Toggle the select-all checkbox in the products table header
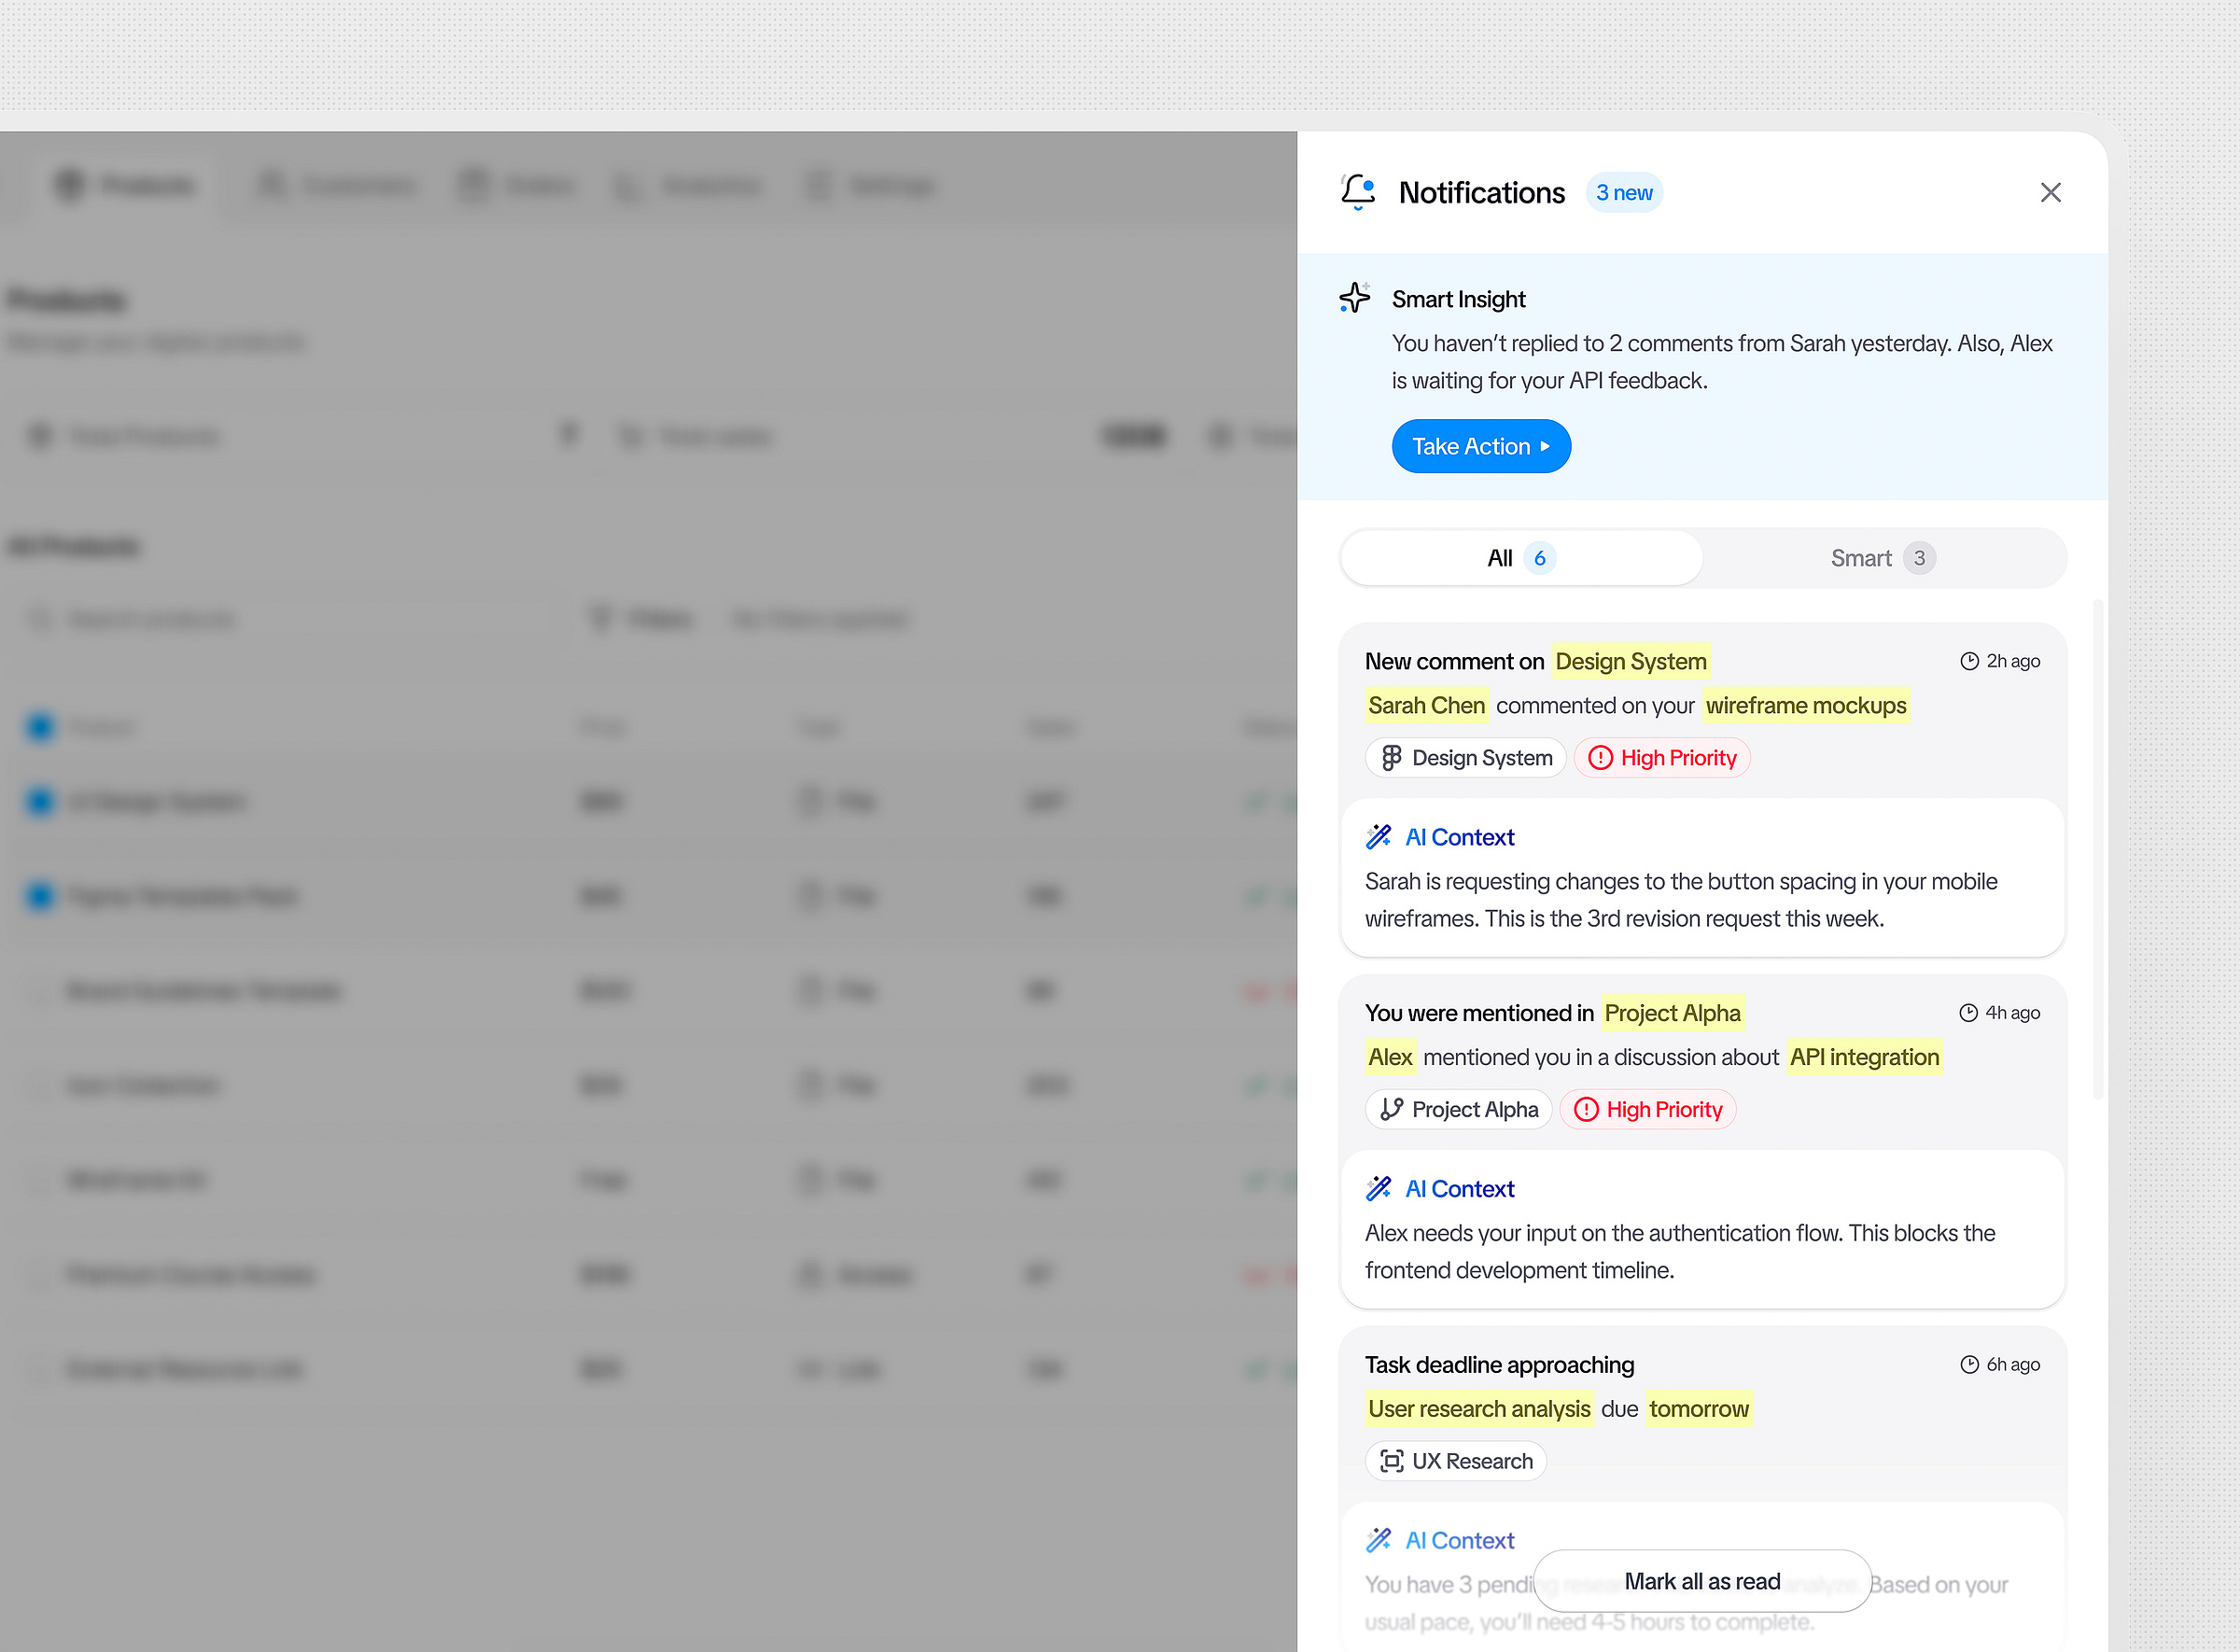 [40, 727]
